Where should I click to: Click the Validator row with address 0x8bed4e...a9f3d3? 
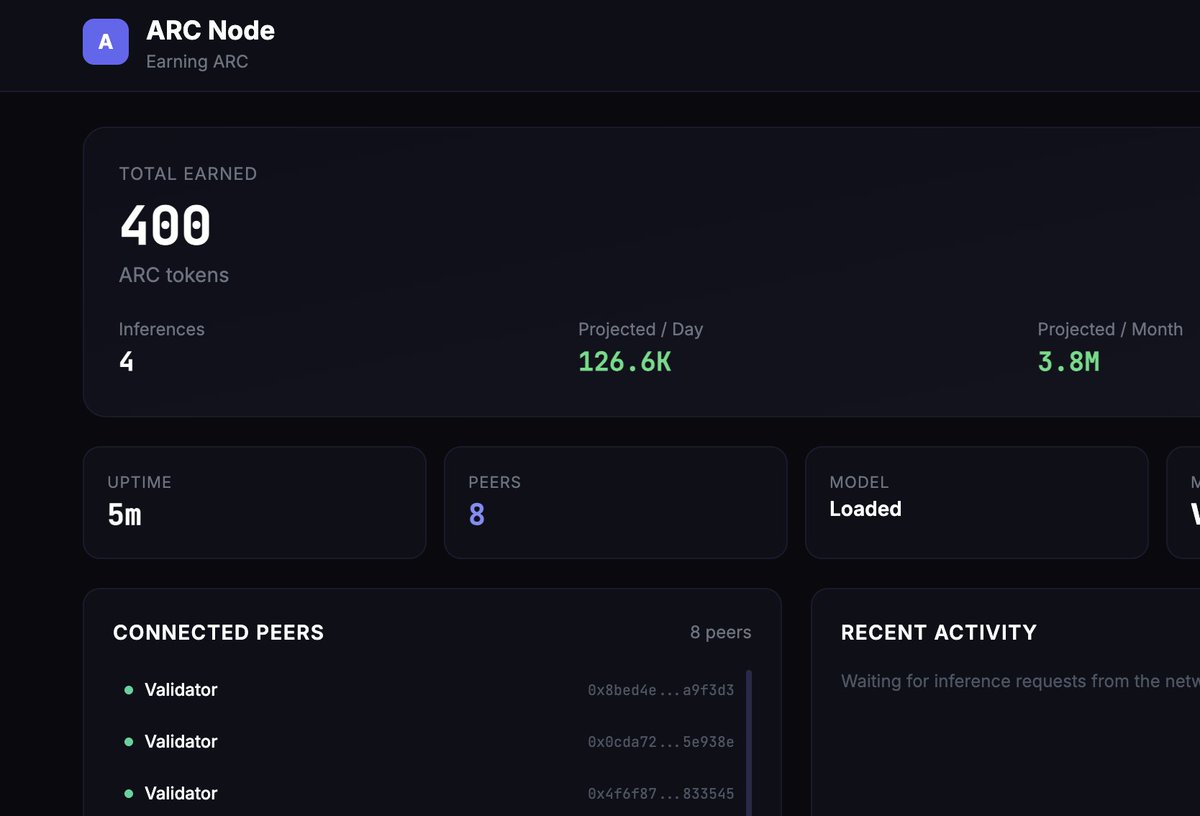[x=428, y=689]
